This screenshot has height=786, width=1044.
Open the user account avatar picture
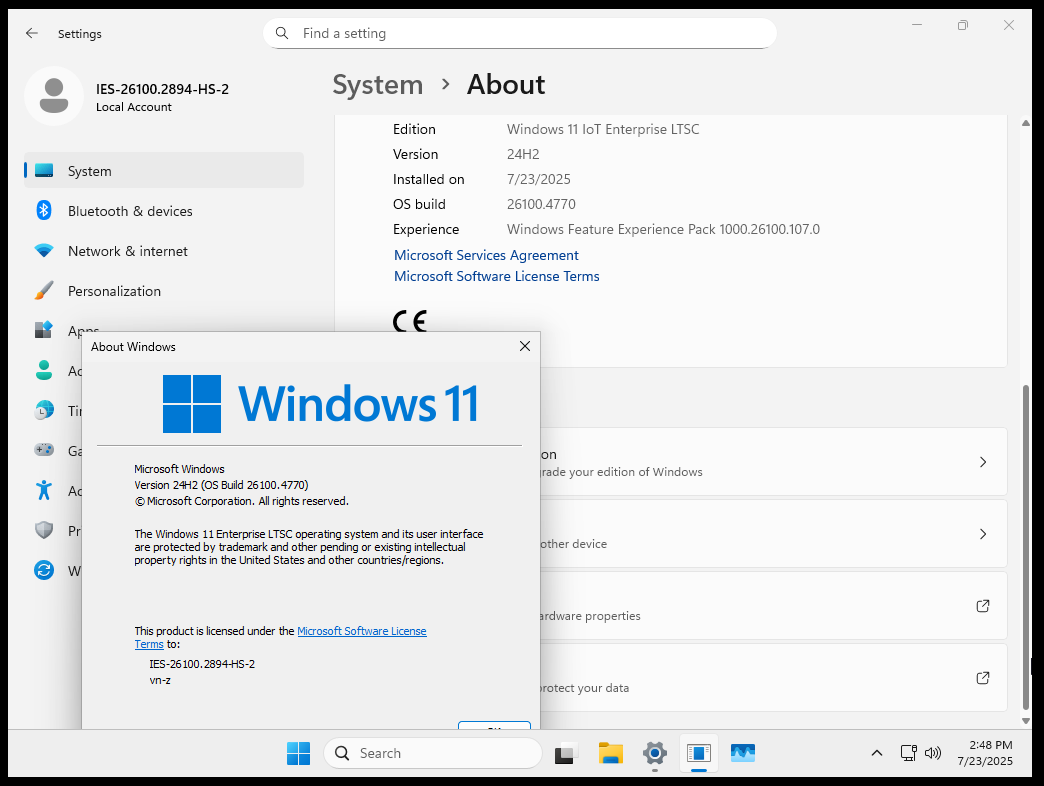54,96
